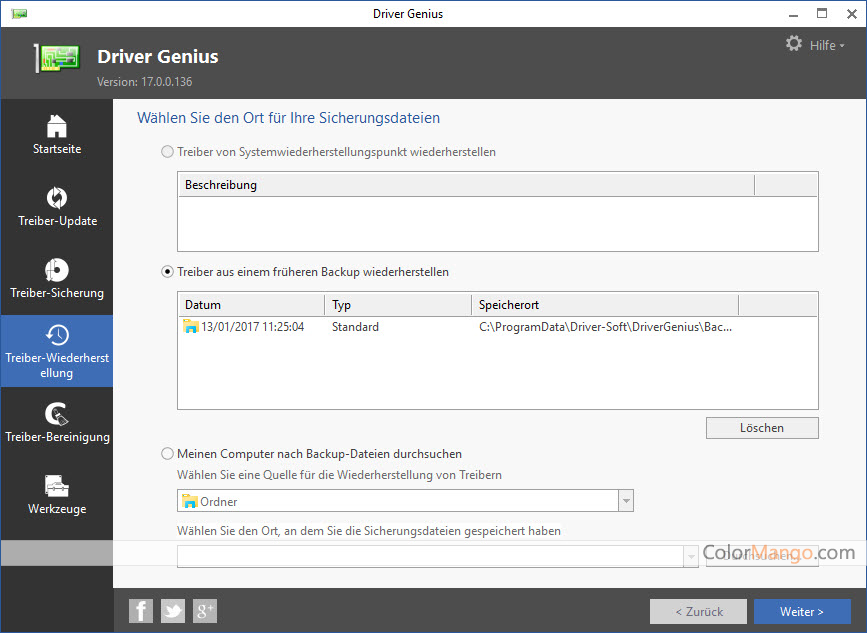Open the Facebook share icon
The width and height of the screenshot is (867, 633).
140,611
